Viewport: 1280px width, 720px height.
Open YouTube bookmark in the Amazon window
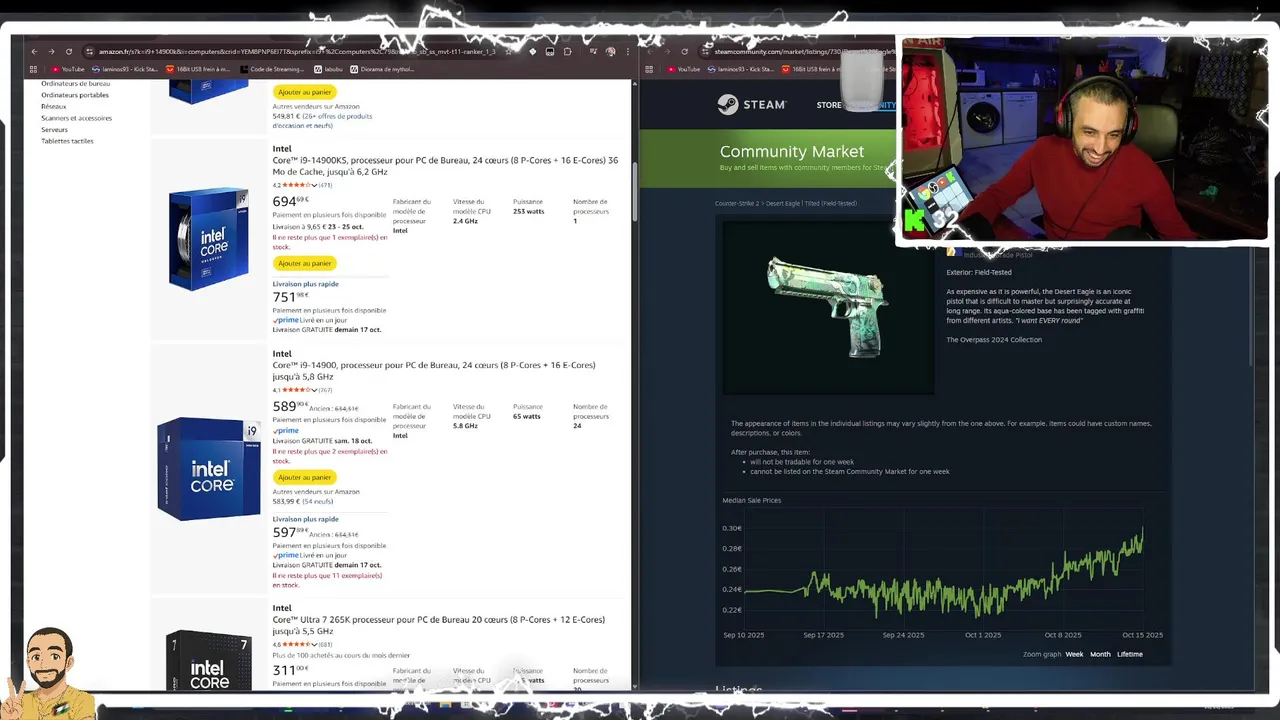click(67, 69)
